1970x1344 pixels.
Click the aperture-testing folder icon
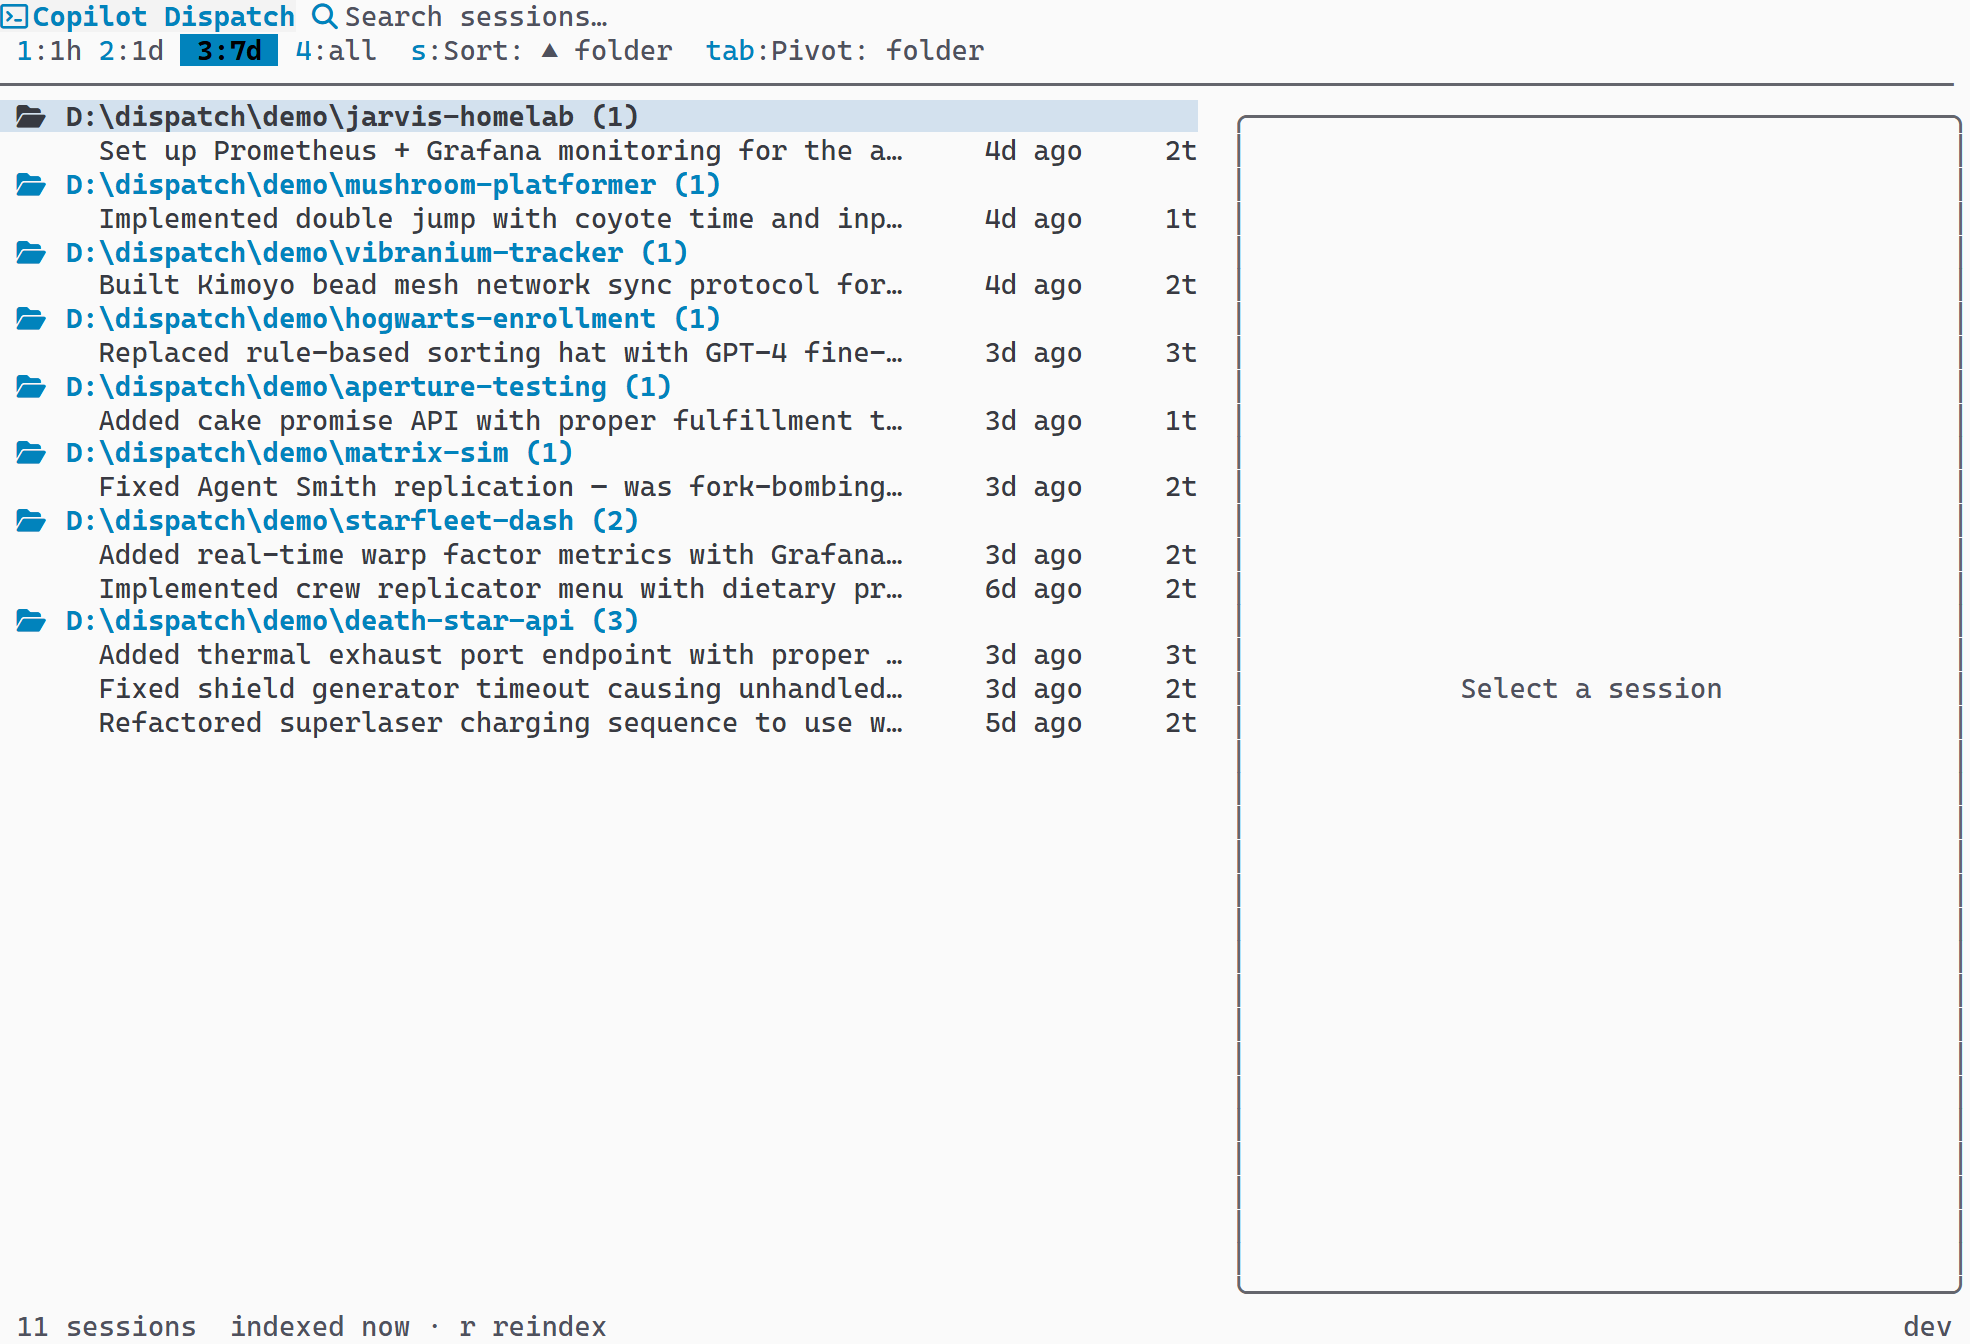[x=30, y=386]
